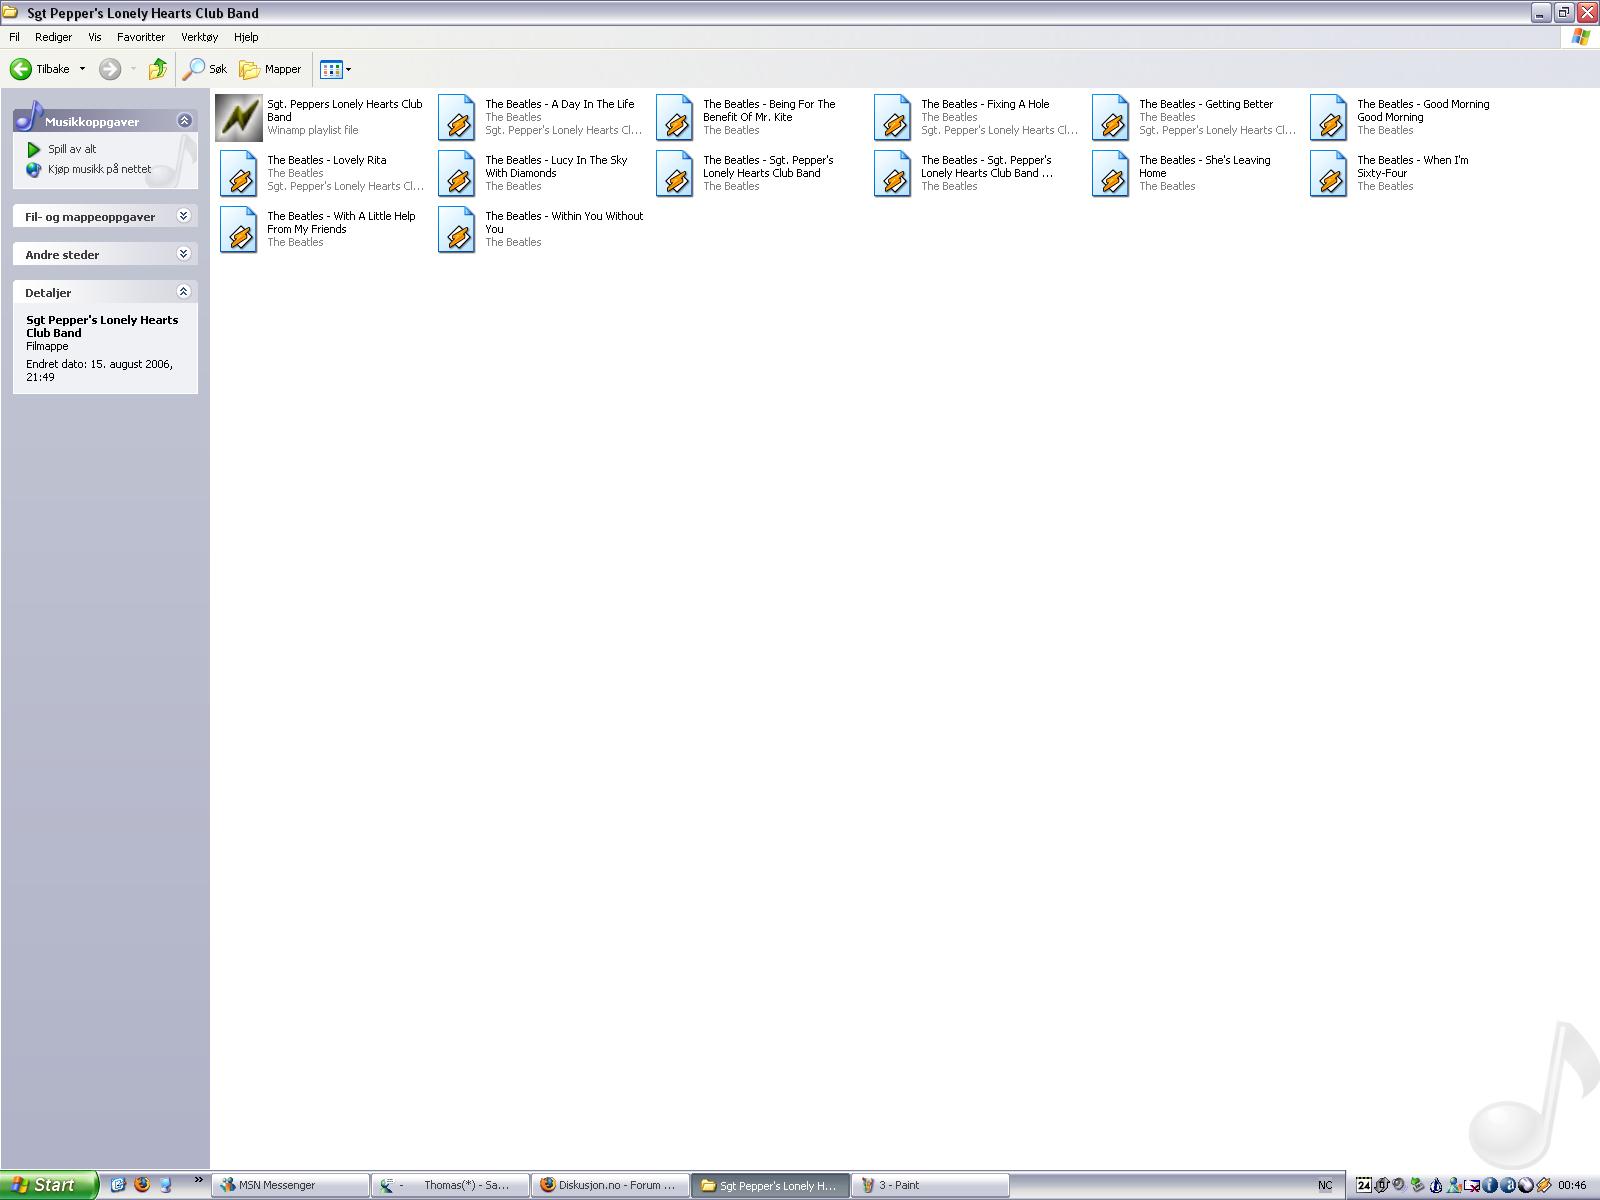The width and height of the screenshot is (1600, 1200).
Task: Go up one folder level icon
Action: pyautogui.click(x=157, y=69)
